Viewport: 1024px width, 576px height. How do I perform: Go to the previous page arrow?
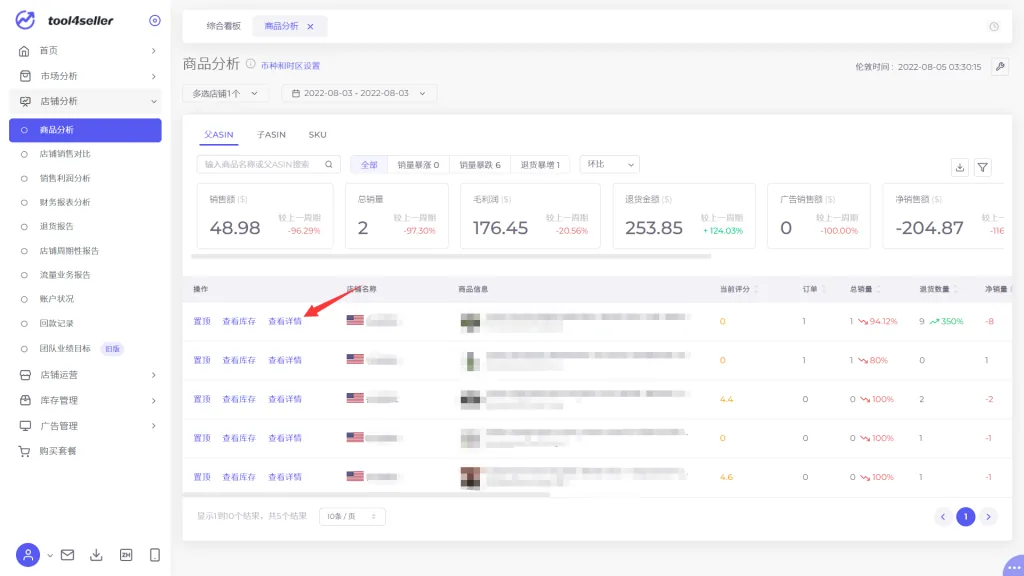pyautogui.click(x=942, y=517)
